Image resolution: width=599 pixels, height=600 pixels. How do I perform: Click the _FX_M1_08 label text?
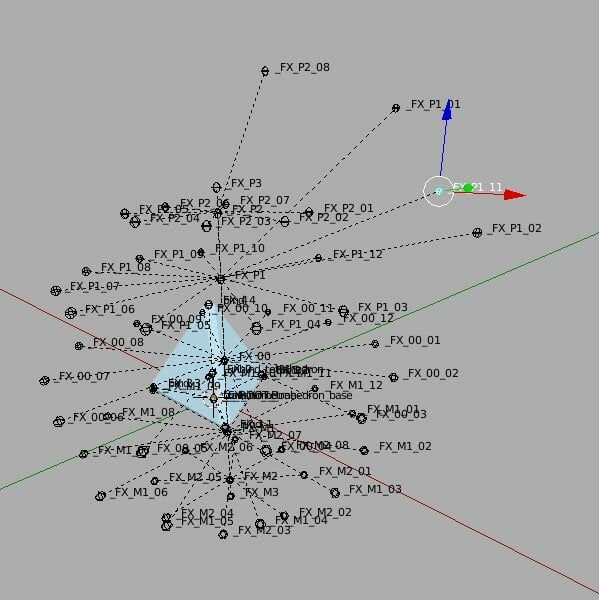146,412
